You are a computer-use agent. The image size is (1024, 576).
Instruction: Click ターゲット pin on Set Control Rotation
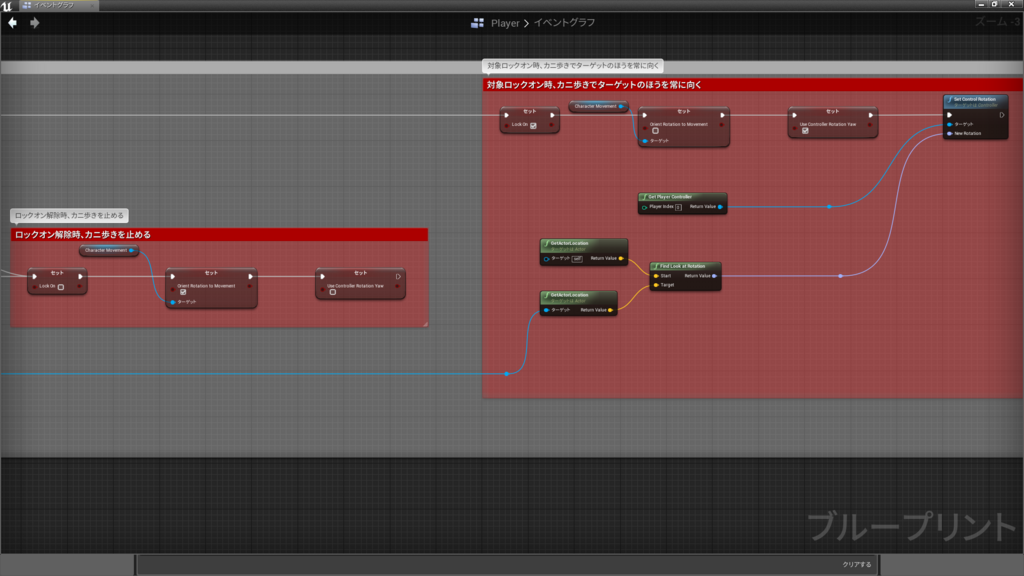[950, 124]
